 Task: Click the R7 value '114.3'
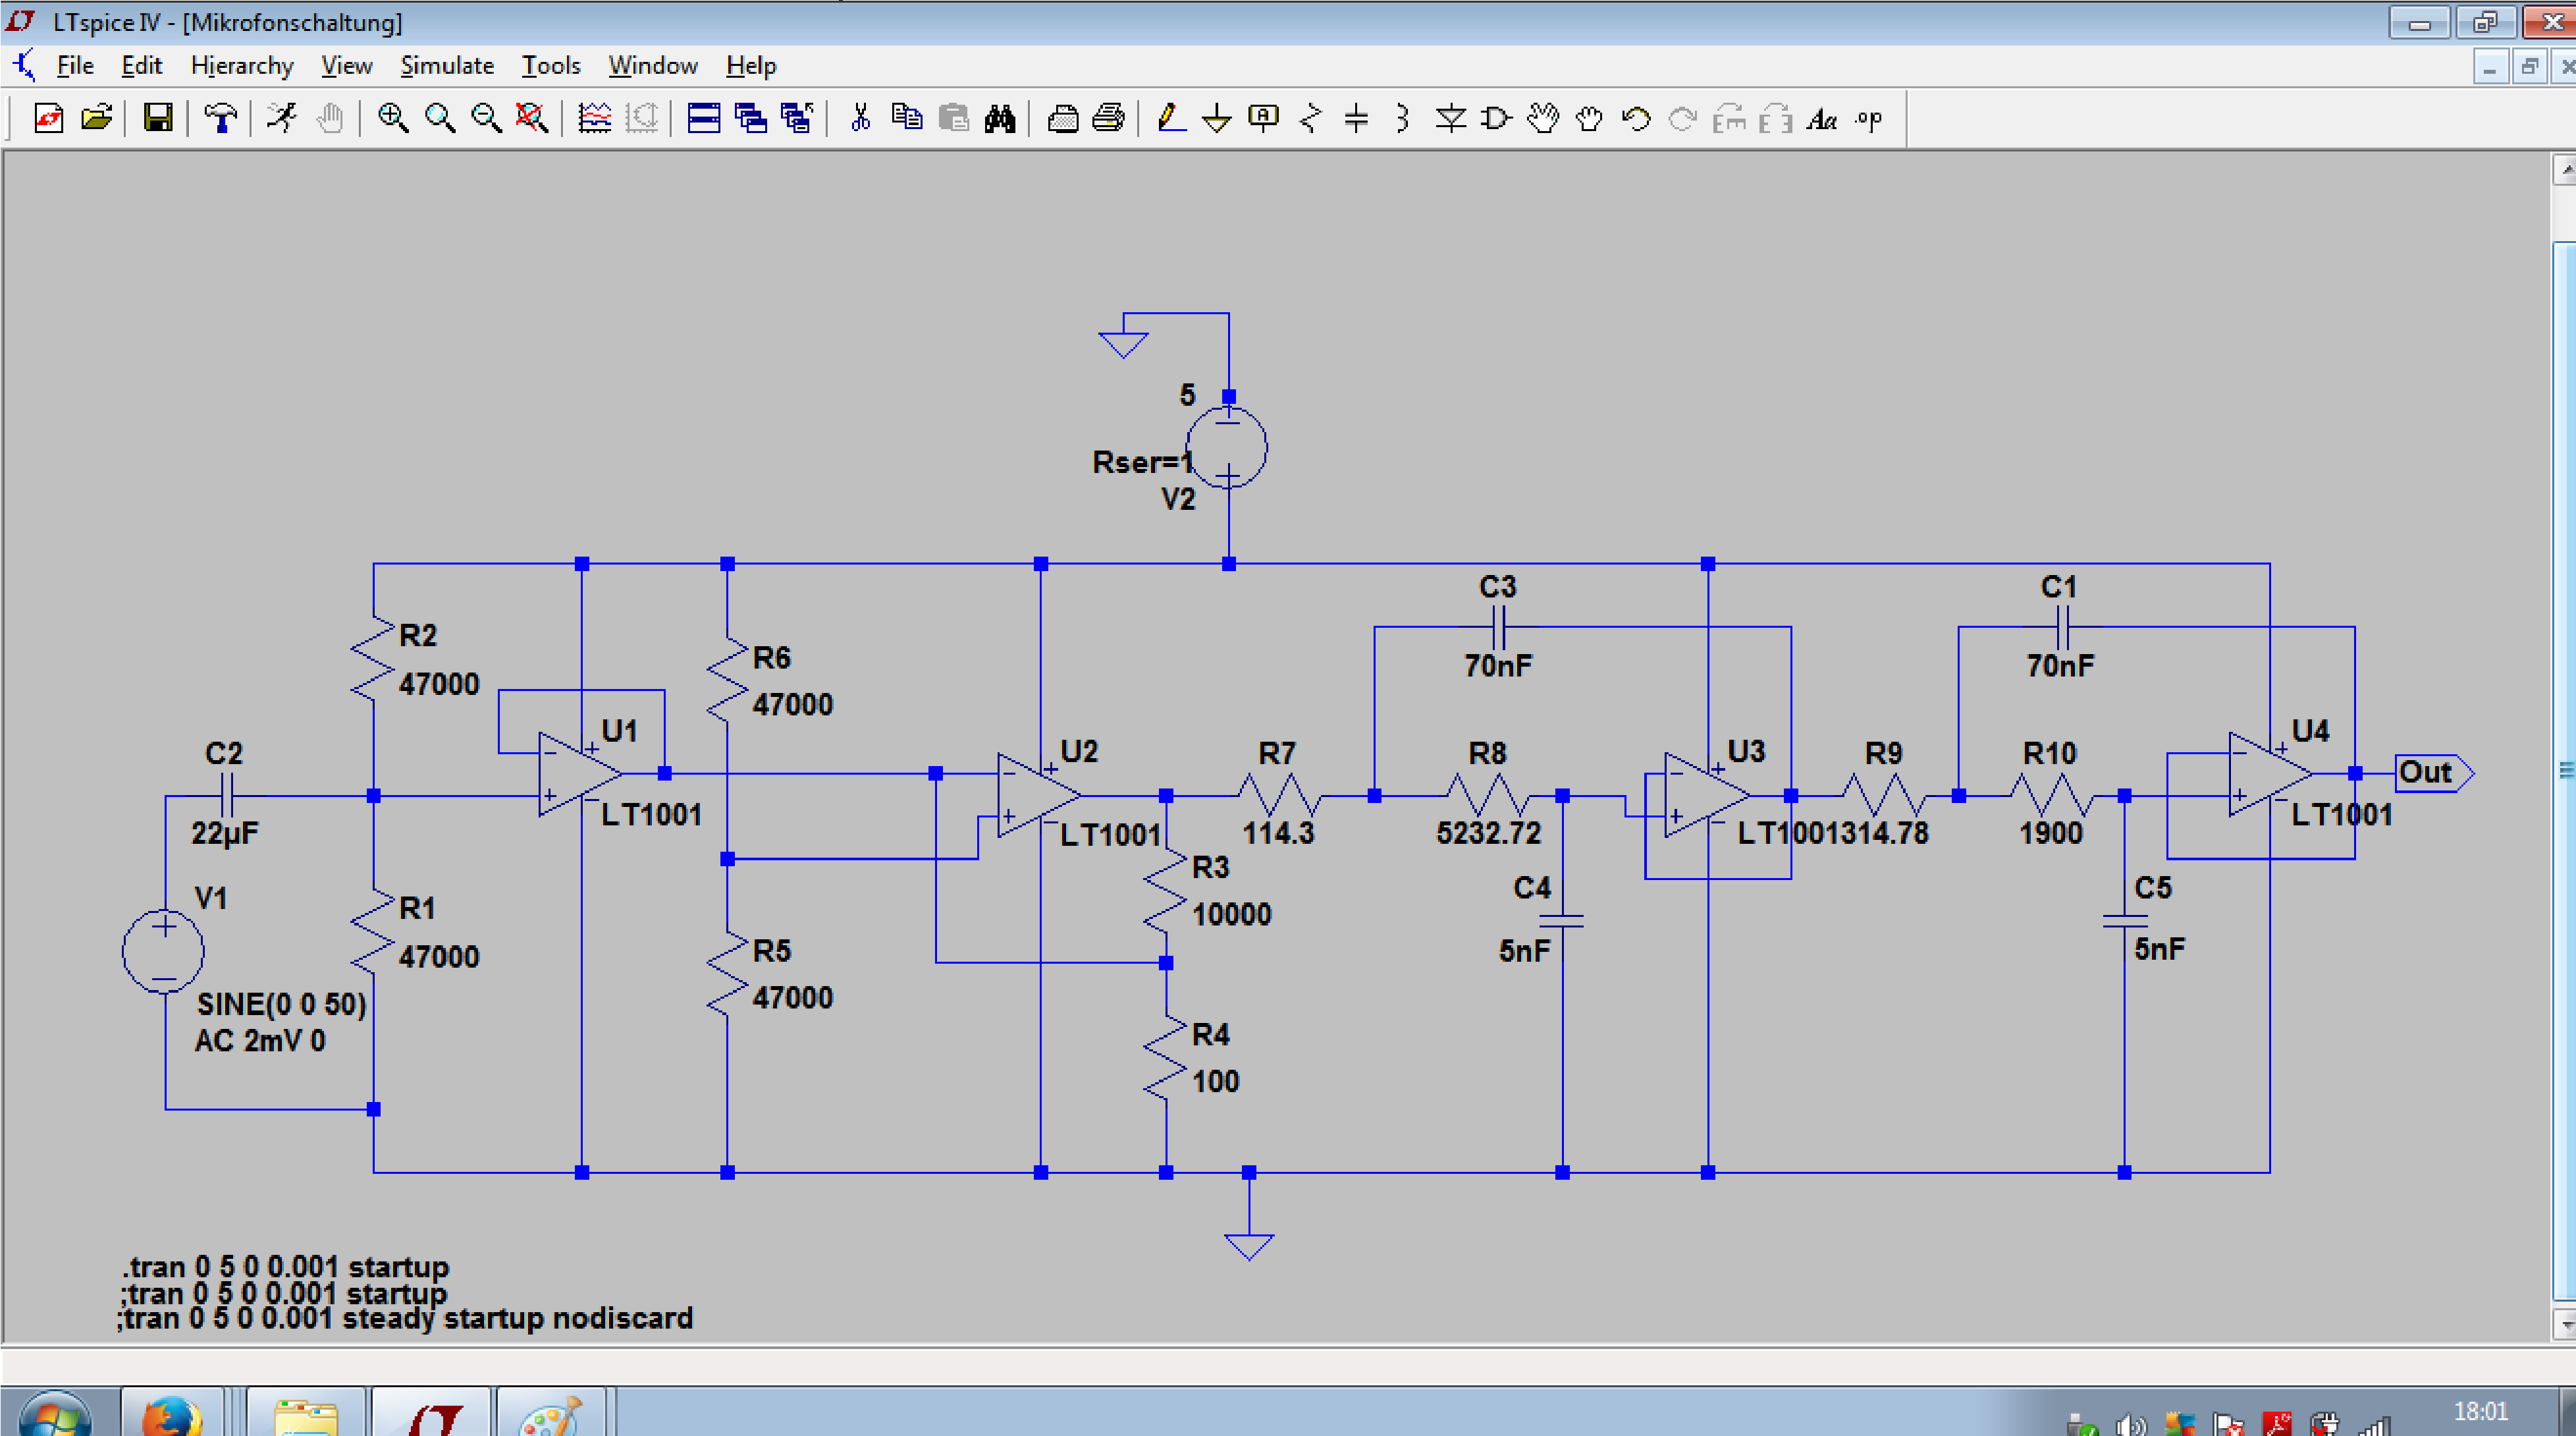click(1278, 833)
